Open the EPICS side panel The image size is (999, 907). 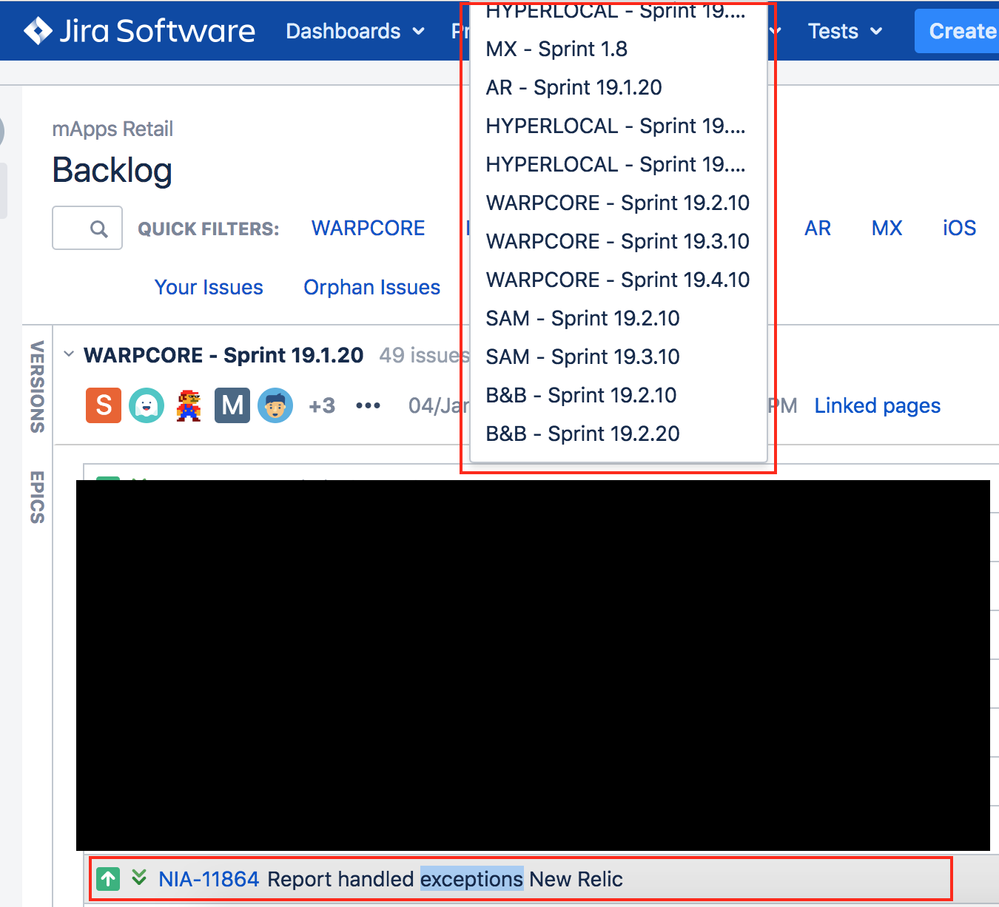(37, 497)
